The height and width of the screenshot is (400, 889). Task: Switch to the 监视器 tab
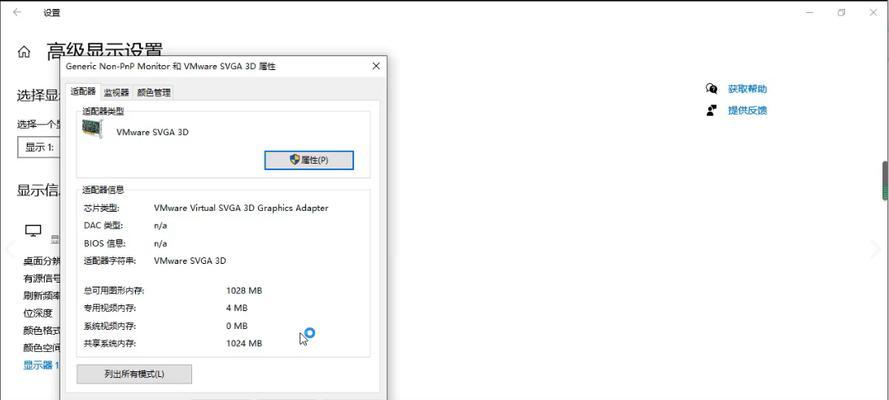click(x=116, y=92)
